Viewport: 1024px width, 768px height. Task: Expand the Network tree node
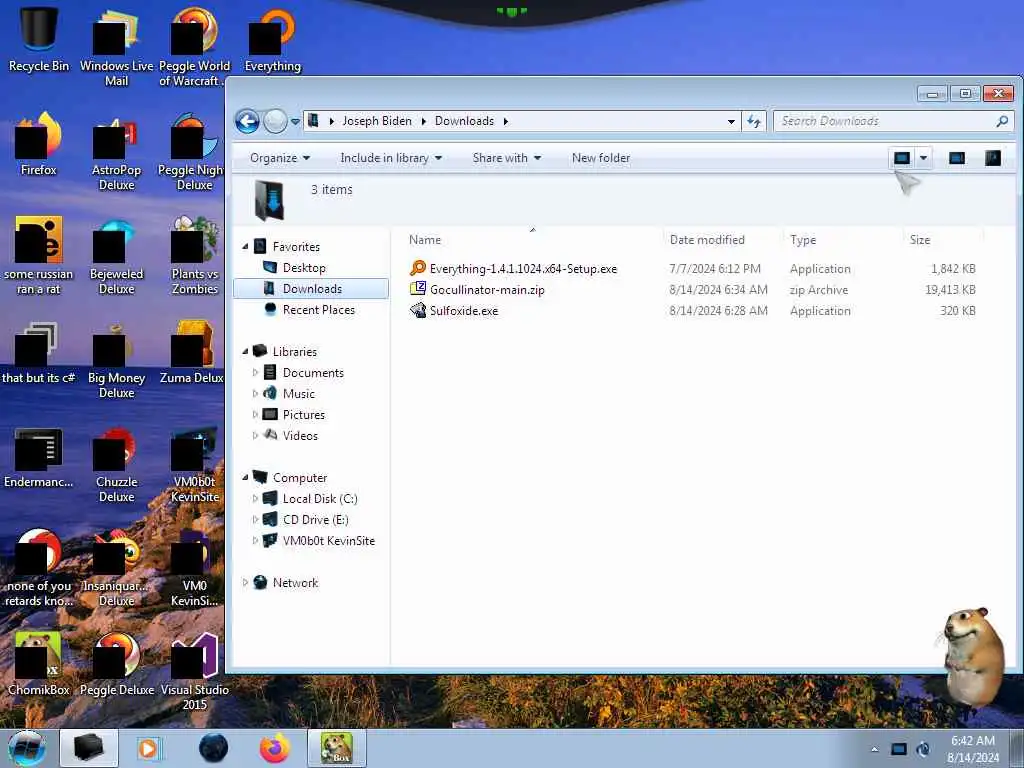coord(246,583)
